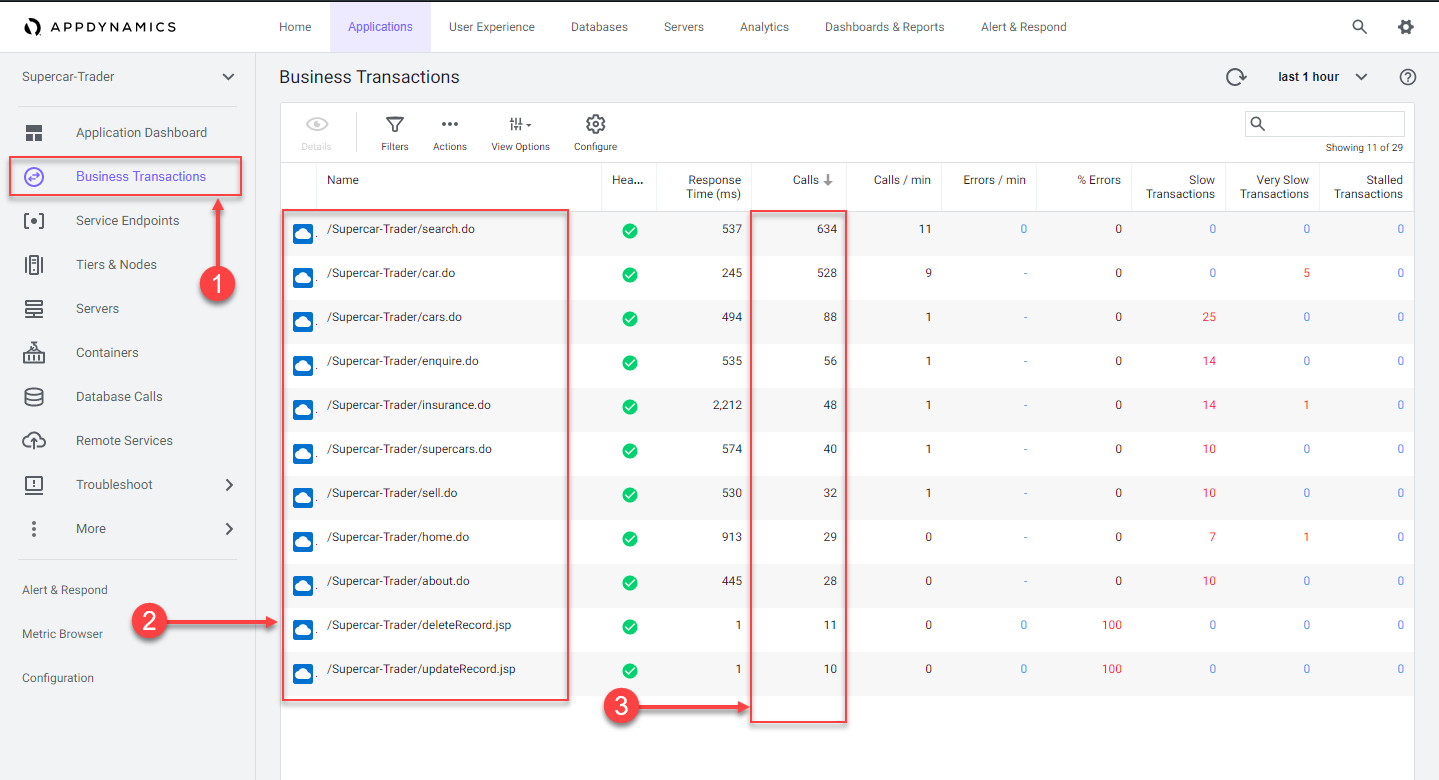Click the Database Calls sidebar icon
The height and width of the screenshot is (780, 1439).
[34, 397]
